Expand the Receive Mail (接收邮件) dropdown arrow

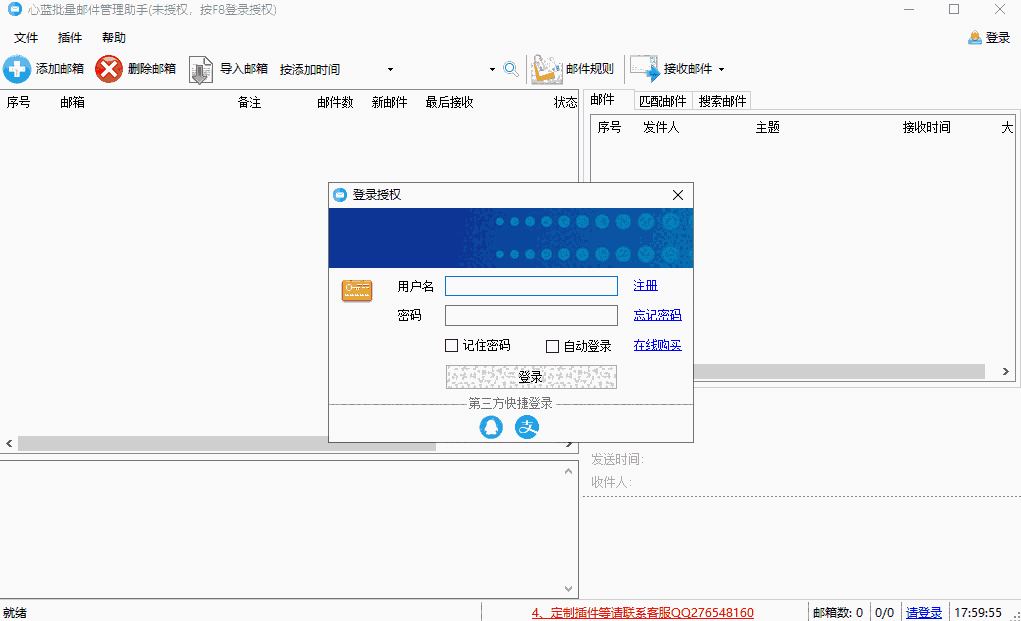[x=721, y=69]
